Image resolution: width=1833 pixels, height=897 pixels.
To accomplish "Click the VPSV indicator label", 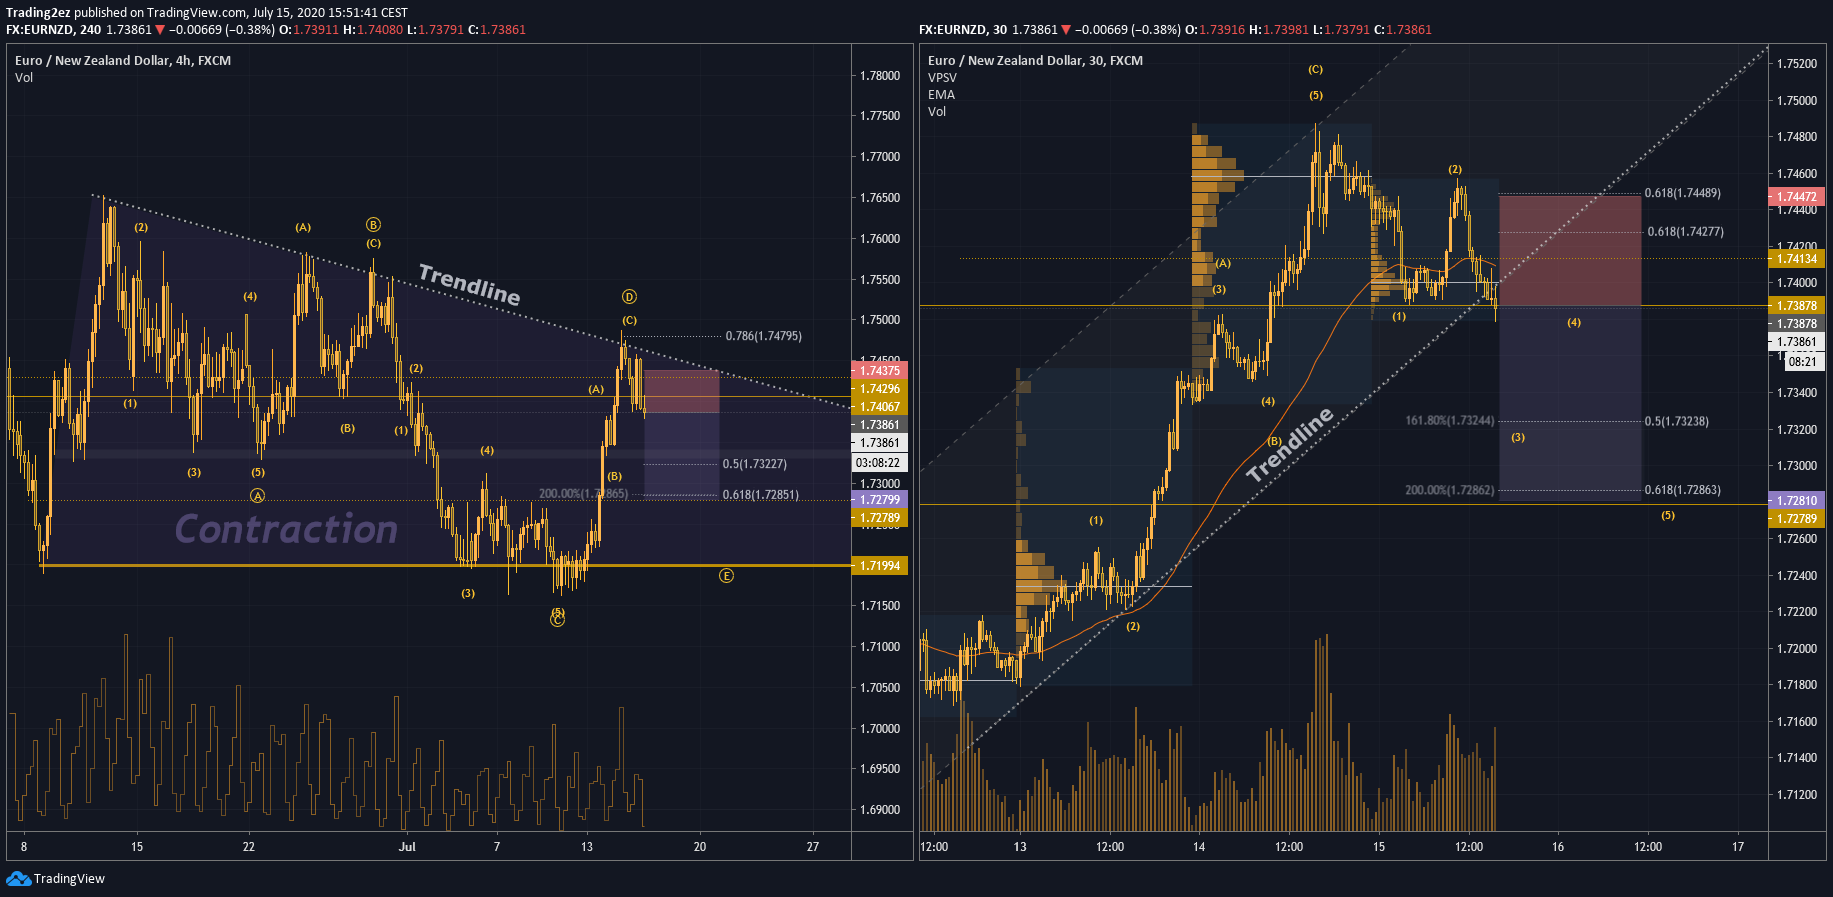I will [942, 78].
